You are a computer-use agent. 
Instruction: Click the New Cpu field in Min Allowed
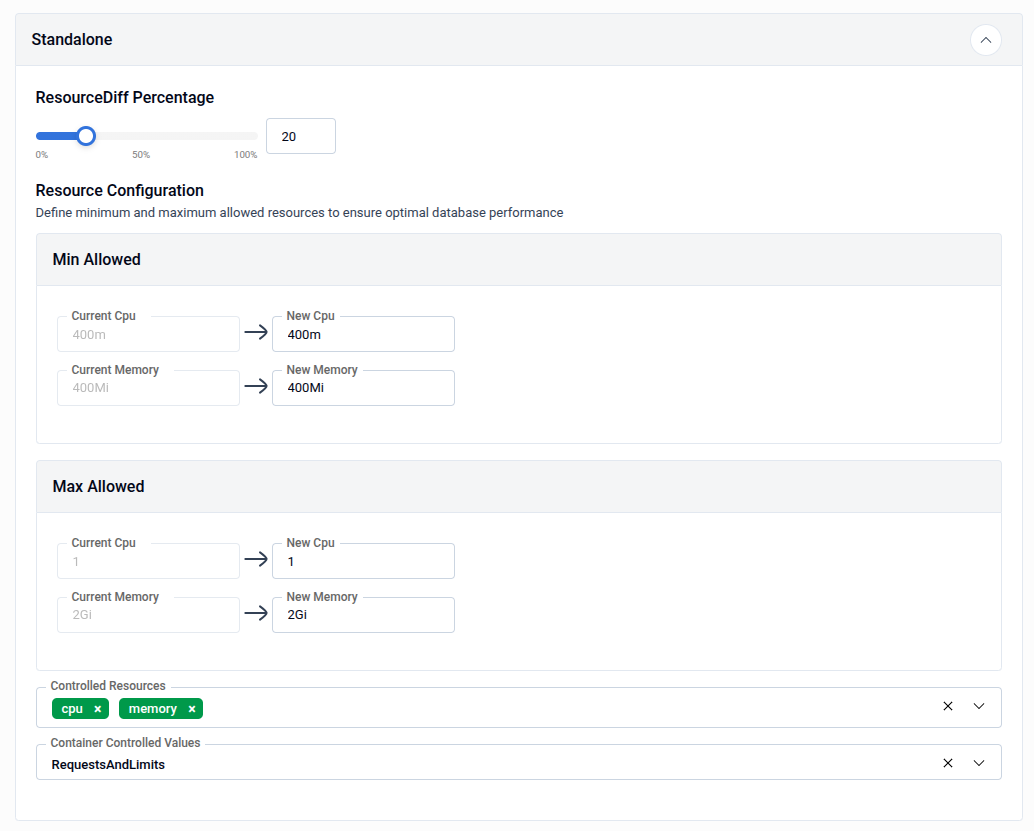tap(363, 333)
